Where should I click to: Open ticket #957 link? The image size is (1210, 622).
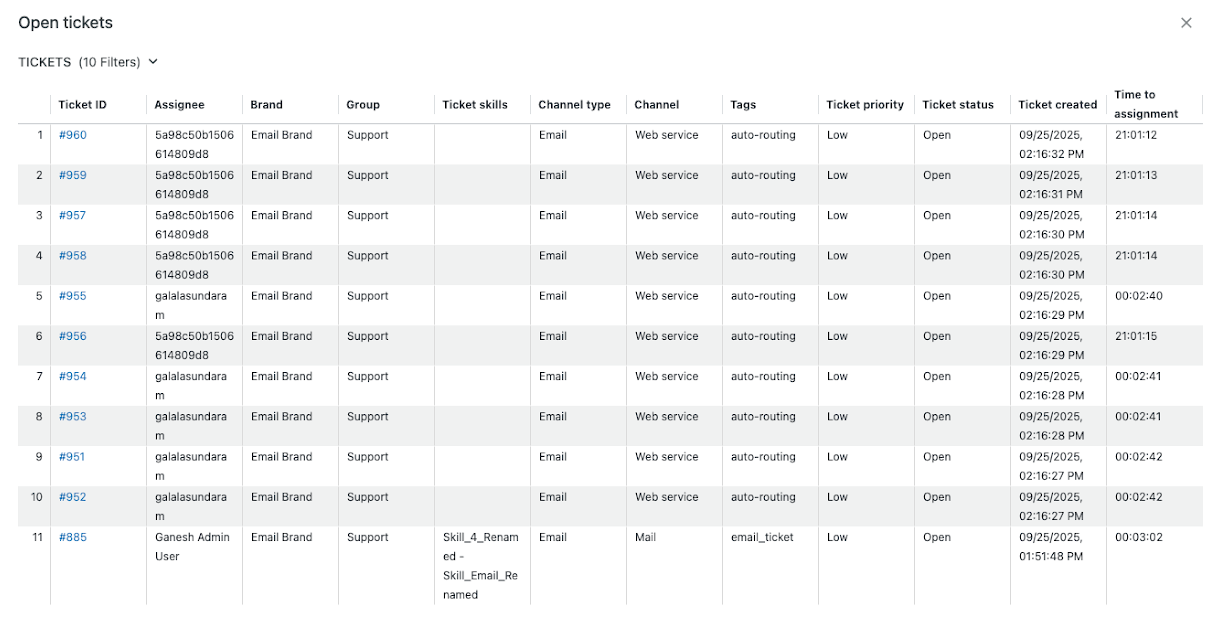tap(73, 215)
